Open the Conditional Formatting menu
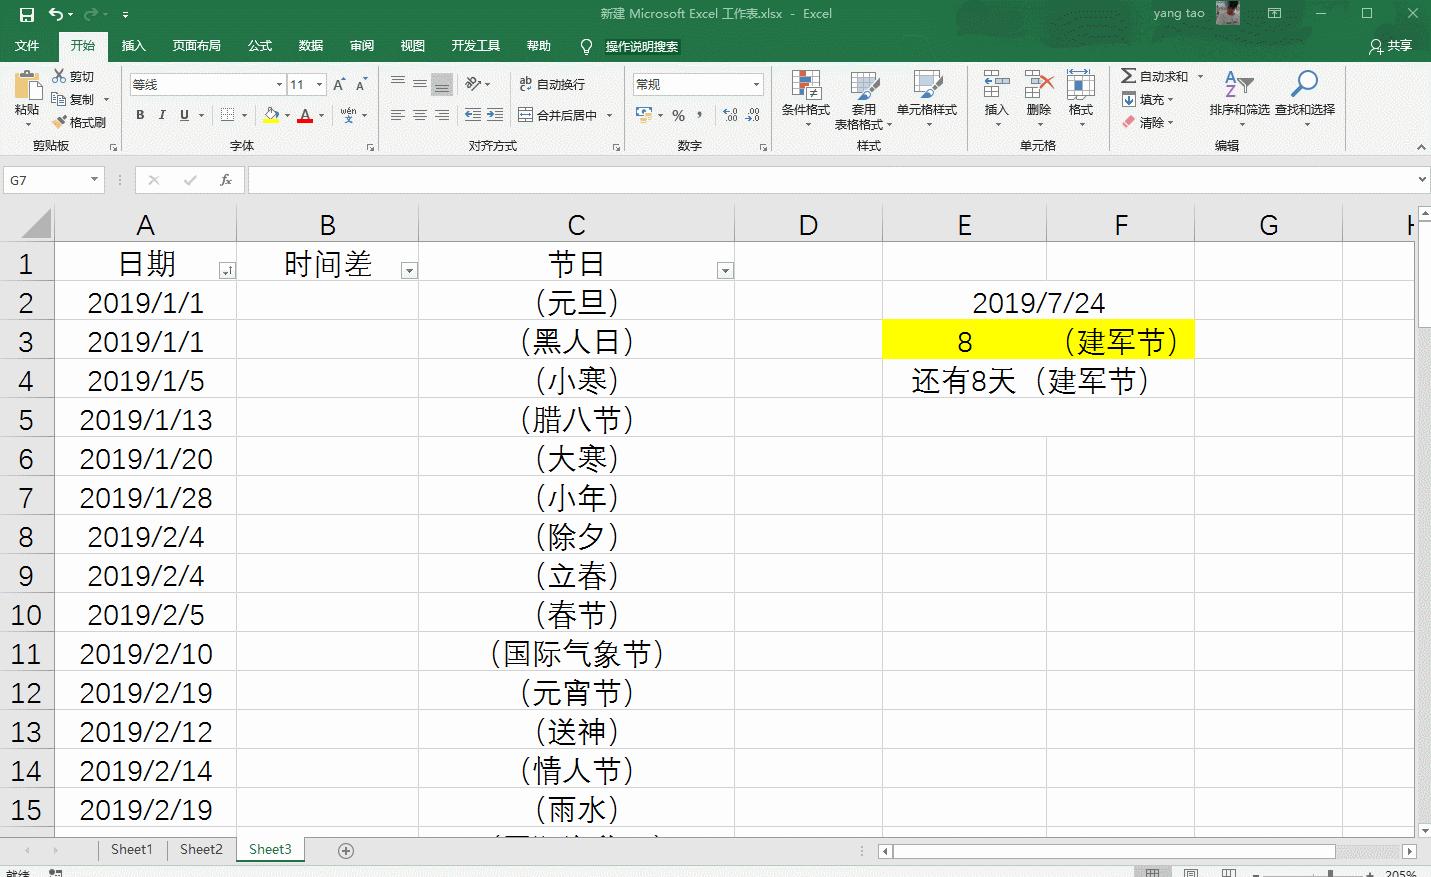The image size is (1431, 877). pos(804,99)
